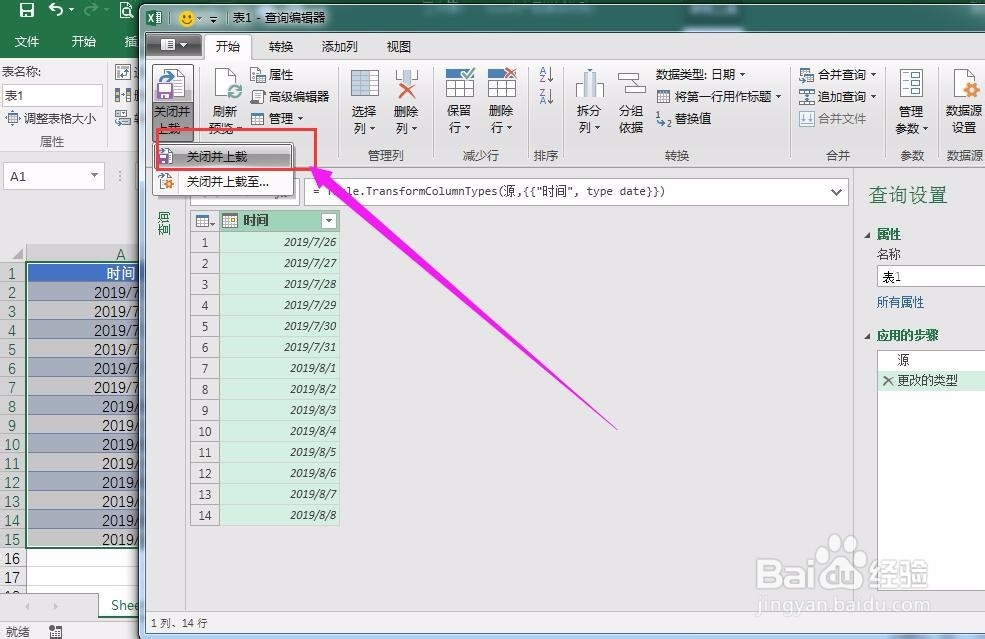The height and width of the screenshot is (639, 985).
Task: Click Excel column A header
Action: pyautogui.click(x=82, y=254)
